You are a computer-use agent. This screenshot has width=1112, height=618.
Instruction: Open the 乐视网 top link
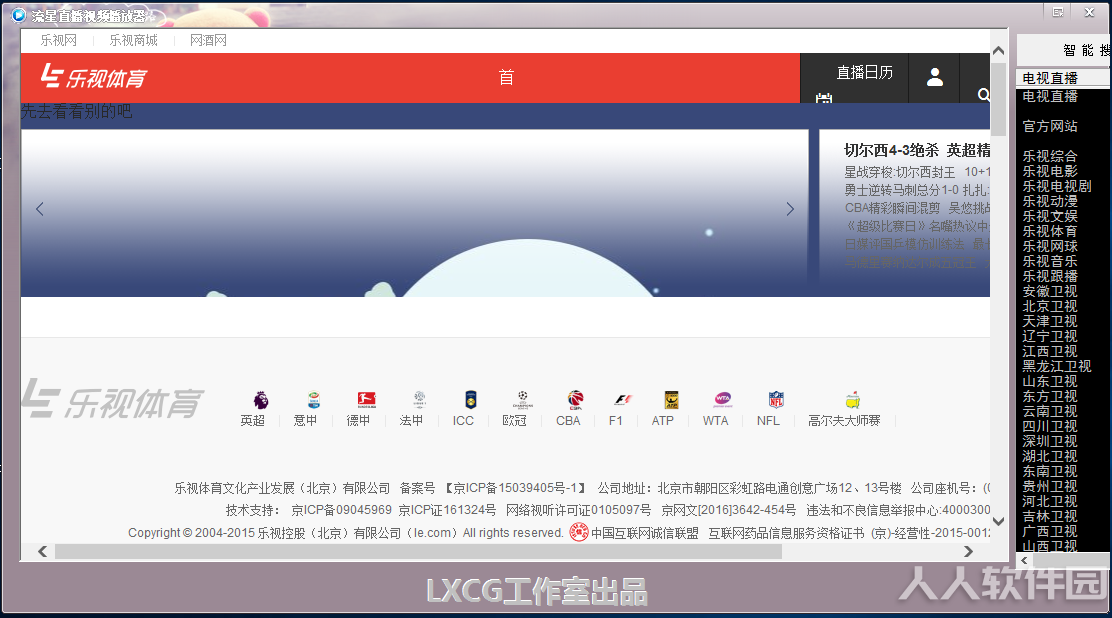(58, 40)
